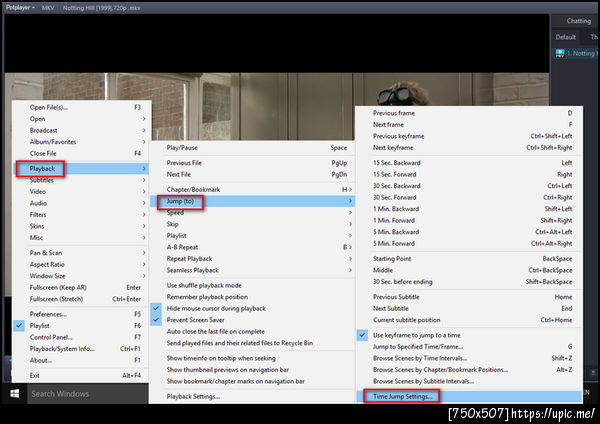Jump 15 Sec. Backward

pyautogui.click(x=469, y=163)
